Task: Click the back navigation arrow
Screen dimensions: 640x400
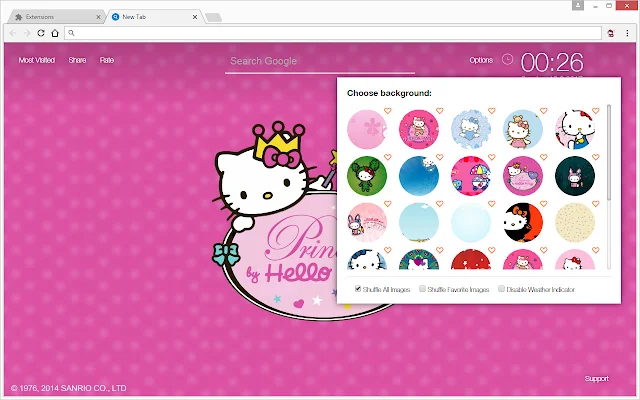Action: (x=13, y=33)
